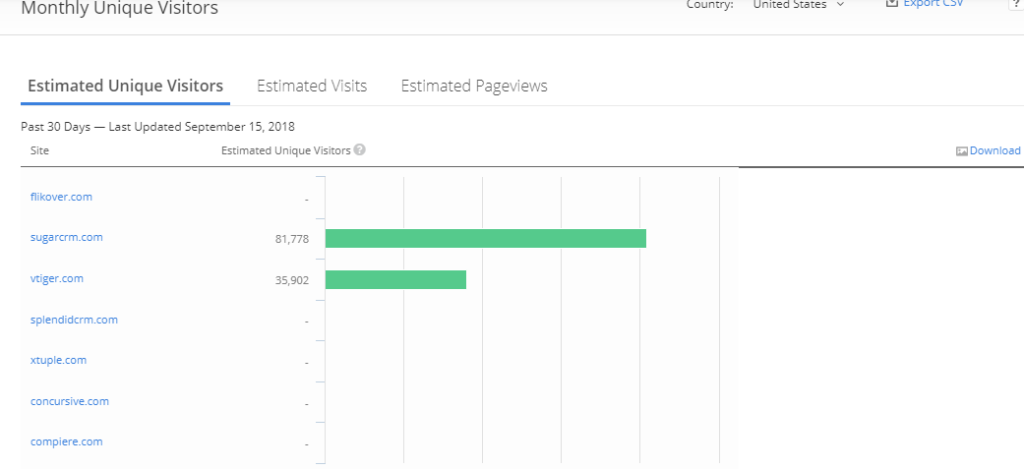The width and height of the screenshot is (1024, 469).
Task: Open the compiere.com link
Action: (x=66, y=442)
